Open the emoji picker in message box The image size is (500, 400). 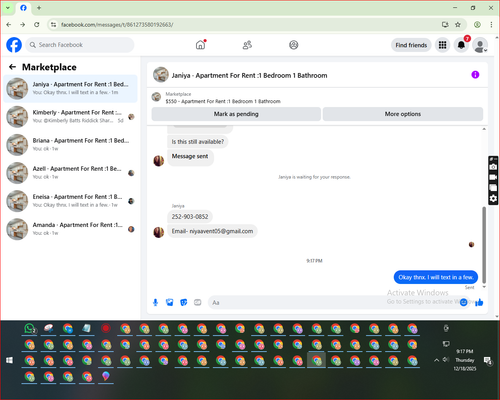(463, 302)
